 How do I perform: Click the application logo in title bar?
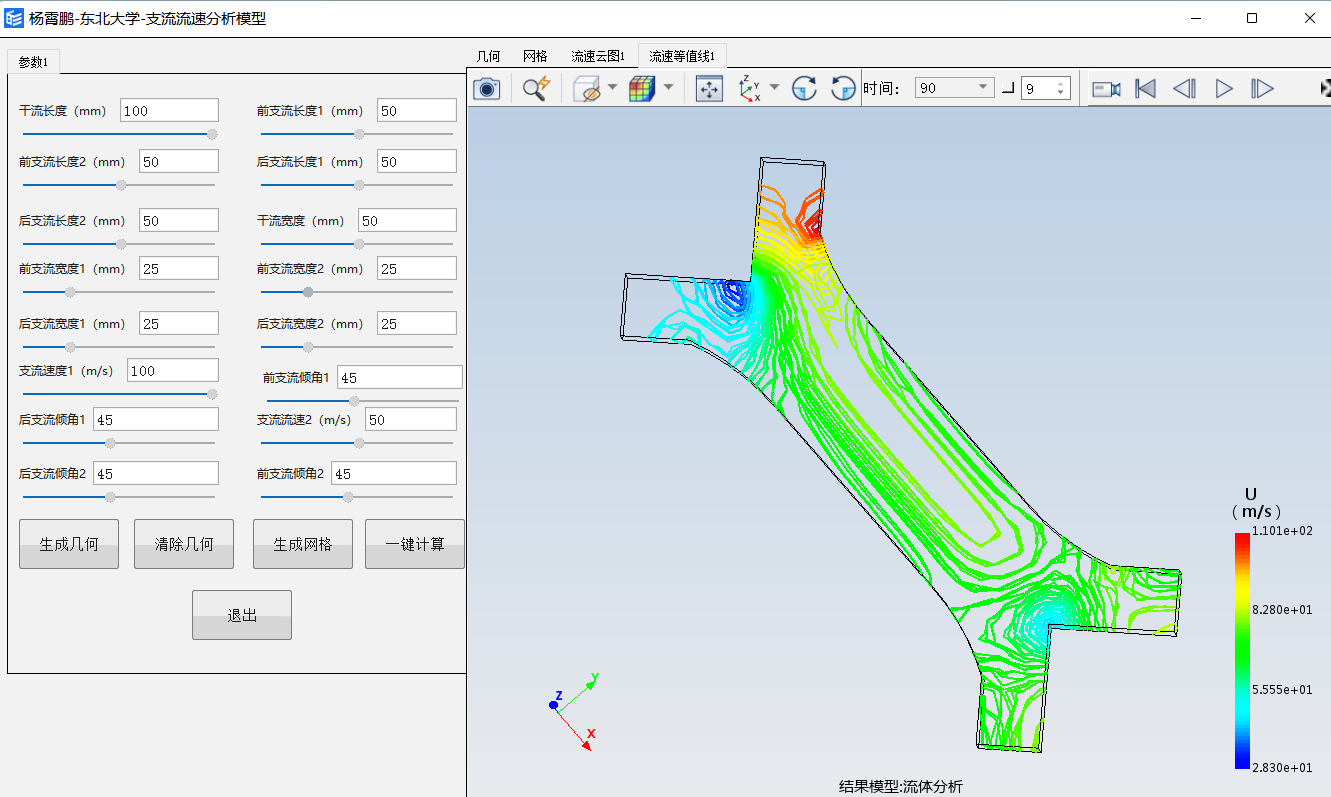pyautogui.click(x=15, y=18)
